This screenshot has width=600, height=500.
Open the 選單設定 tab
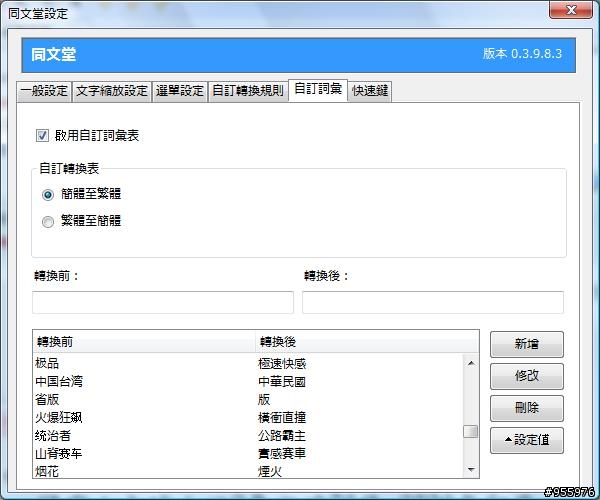179,91
